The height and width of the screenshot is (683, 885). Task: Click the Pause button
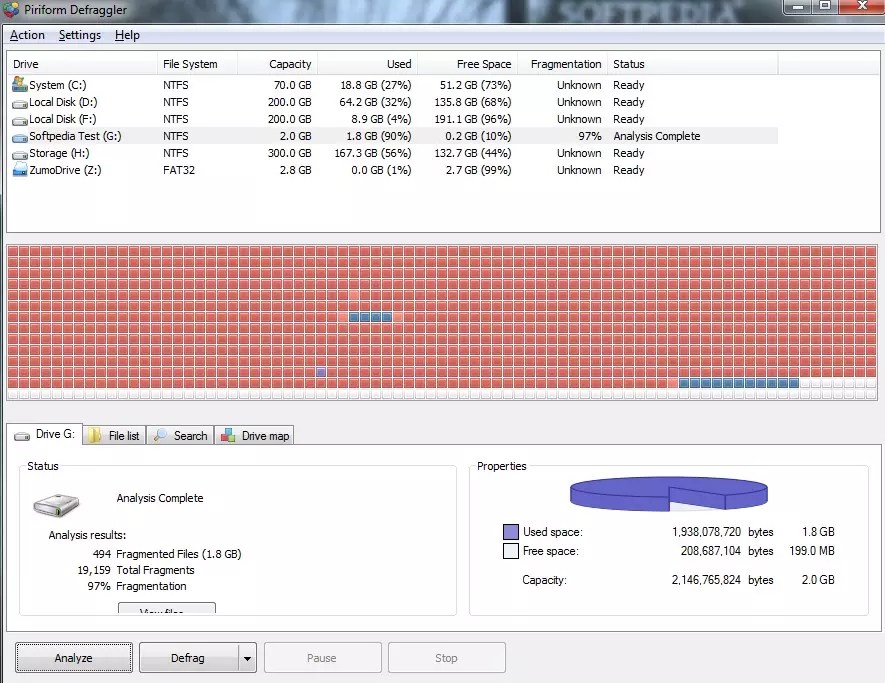pos(322,658)
